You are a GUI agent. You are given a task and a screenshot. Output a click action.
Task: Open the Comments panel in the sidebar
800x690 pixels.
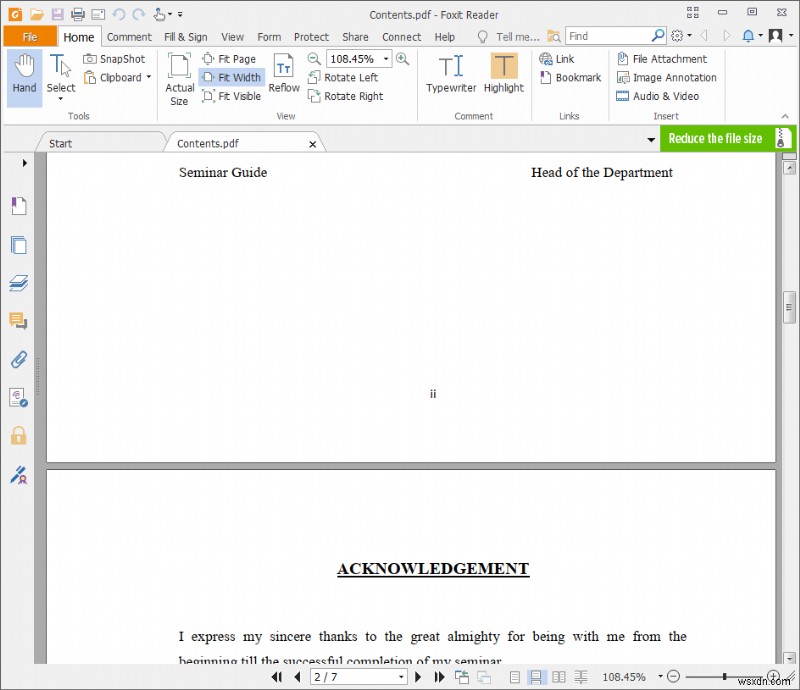pos(18,321)
